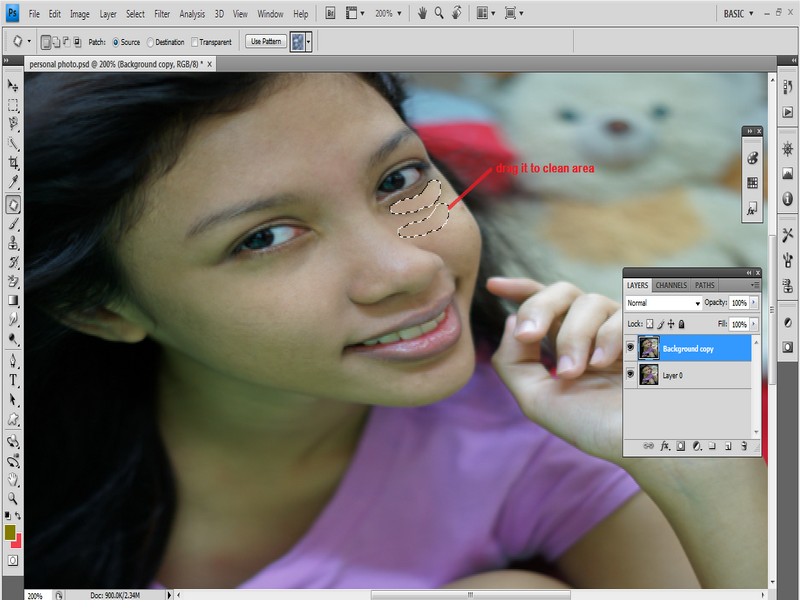Toggle visibility of Layer 0
Viewport: 800px width, 600px height.
click(630, 375)
